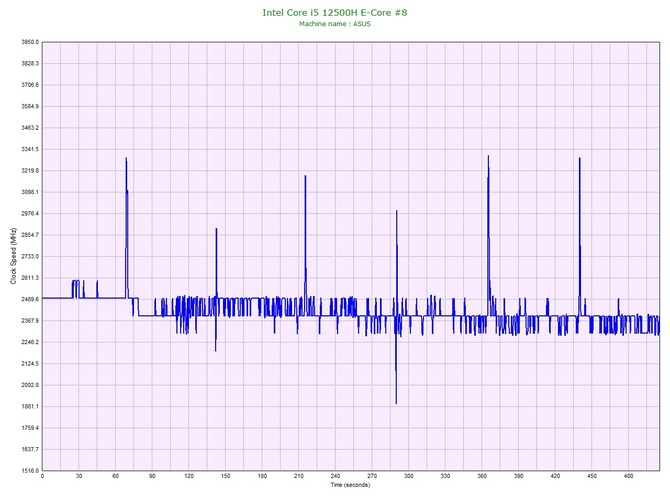Select the 3341.5 y-axis label

[30, 149]
